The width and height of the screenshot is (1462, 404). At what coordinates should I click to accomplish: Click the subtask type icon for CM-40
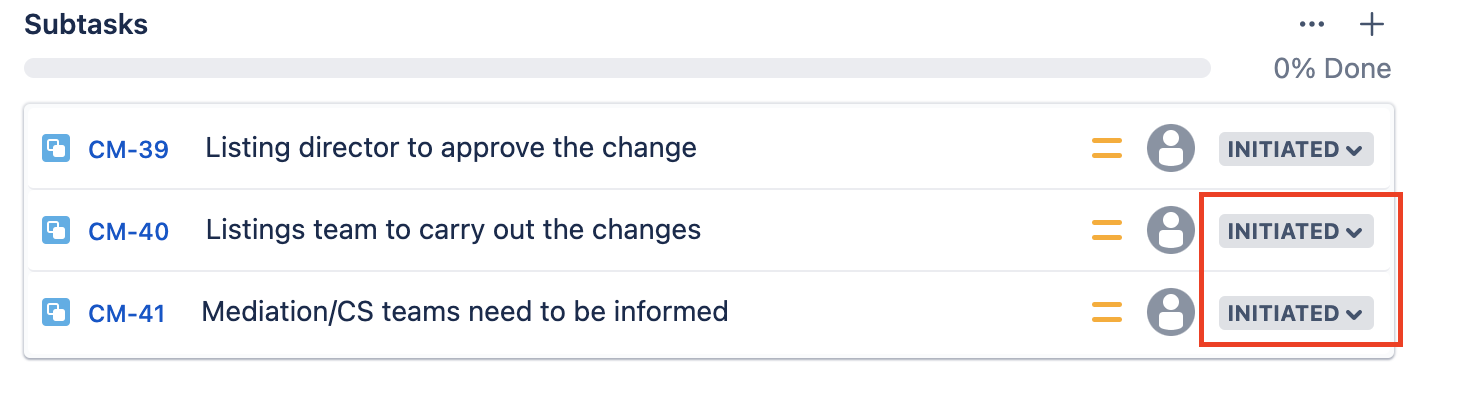point(55,231)
